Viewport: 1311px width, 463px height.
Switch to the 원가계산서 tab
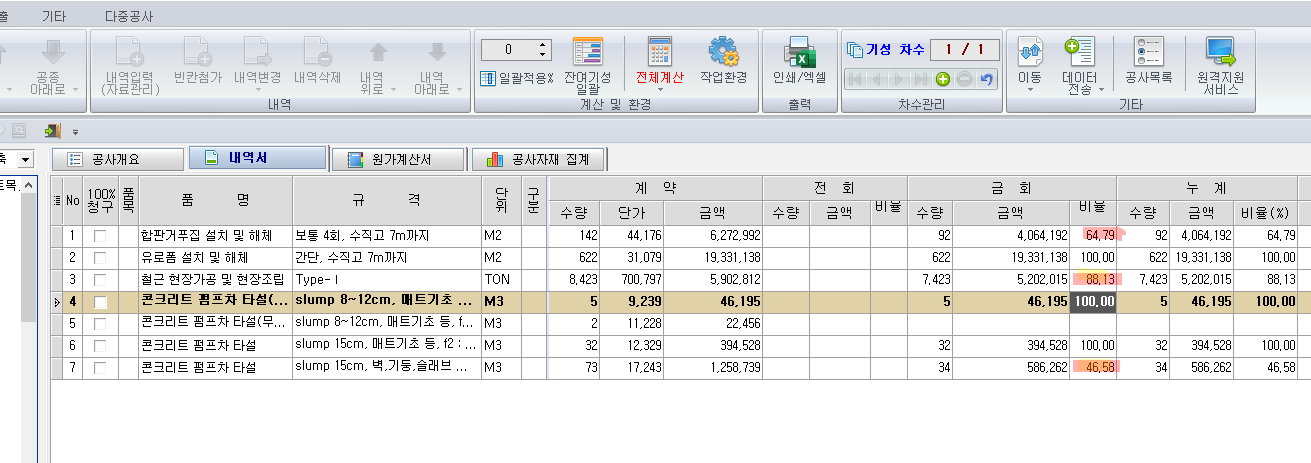(x=398, y=159)
